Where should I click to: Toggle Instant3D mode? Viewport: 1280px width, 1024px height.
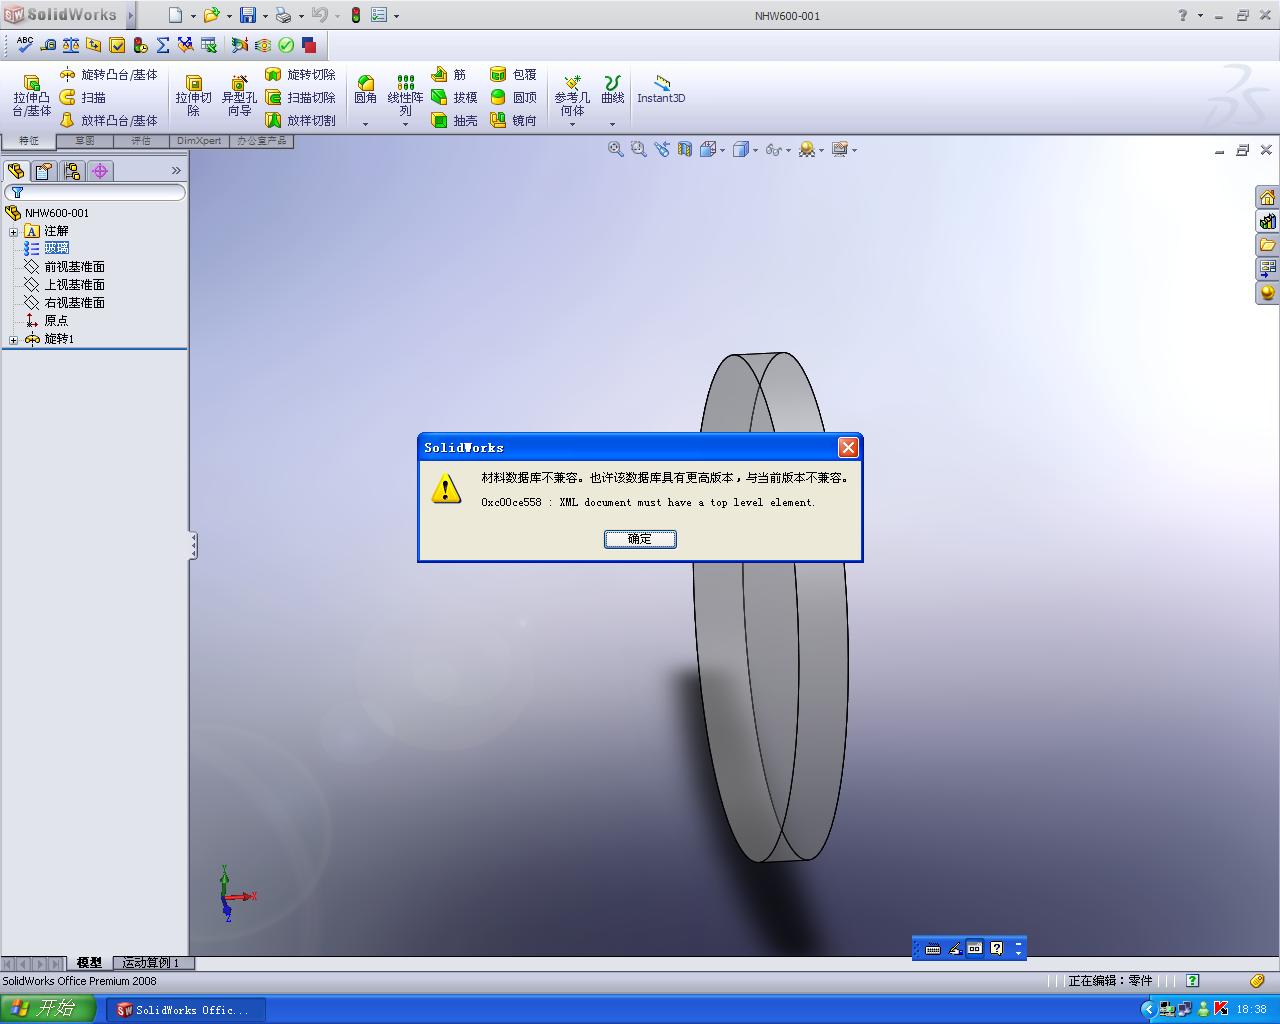coord(661,90)
